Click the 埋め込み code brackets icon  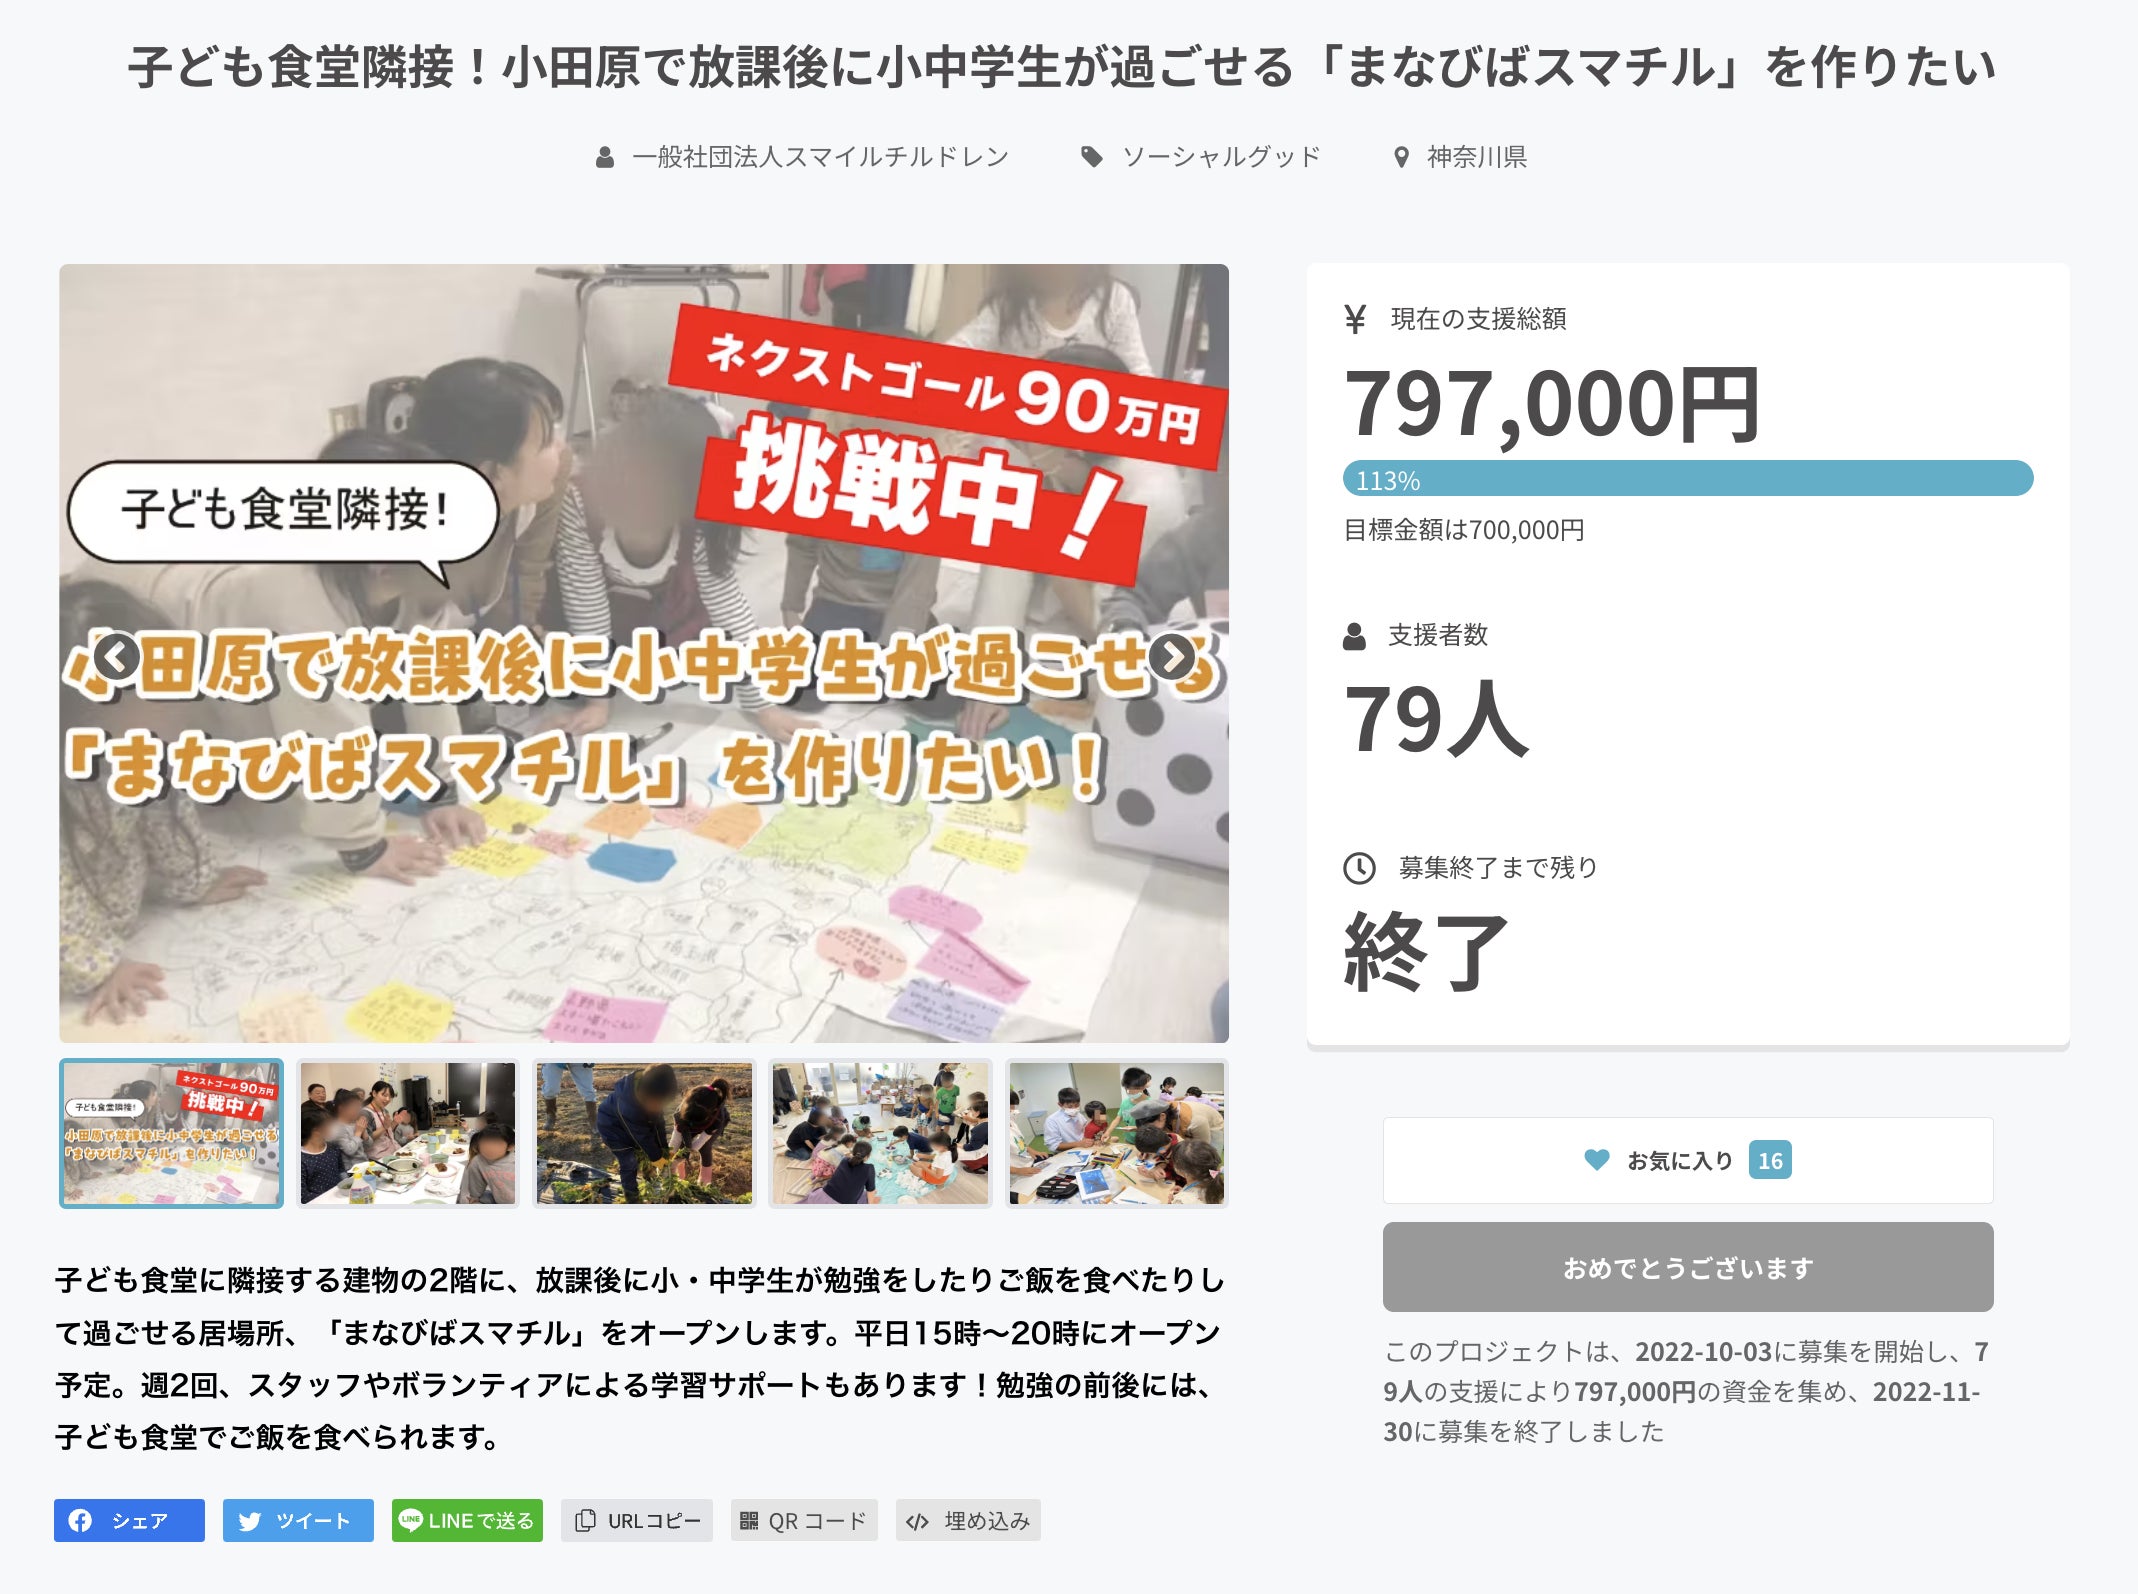point(917,1521)
